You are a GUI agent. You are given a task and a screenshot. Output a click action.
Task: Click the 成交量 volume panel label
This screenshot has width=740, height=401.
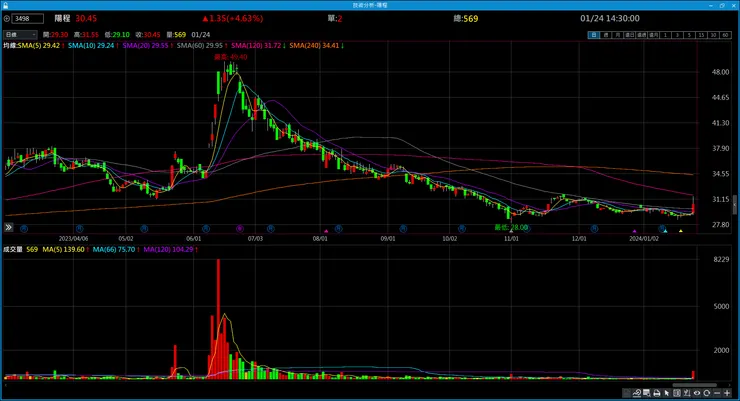(13, 250)
